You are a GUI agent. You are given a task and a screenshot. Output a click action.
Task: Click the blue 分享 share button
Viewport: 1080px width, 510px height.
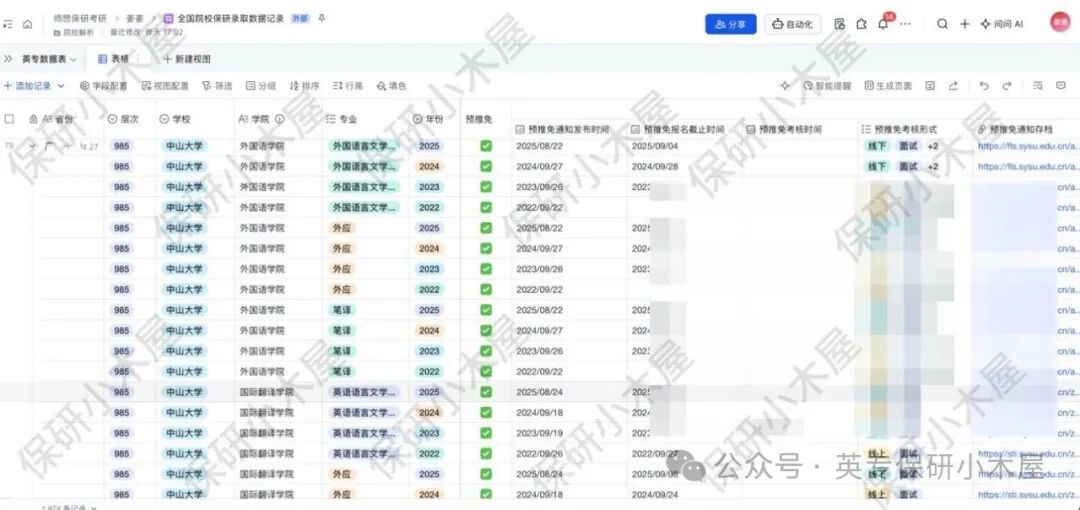point(731,24)
